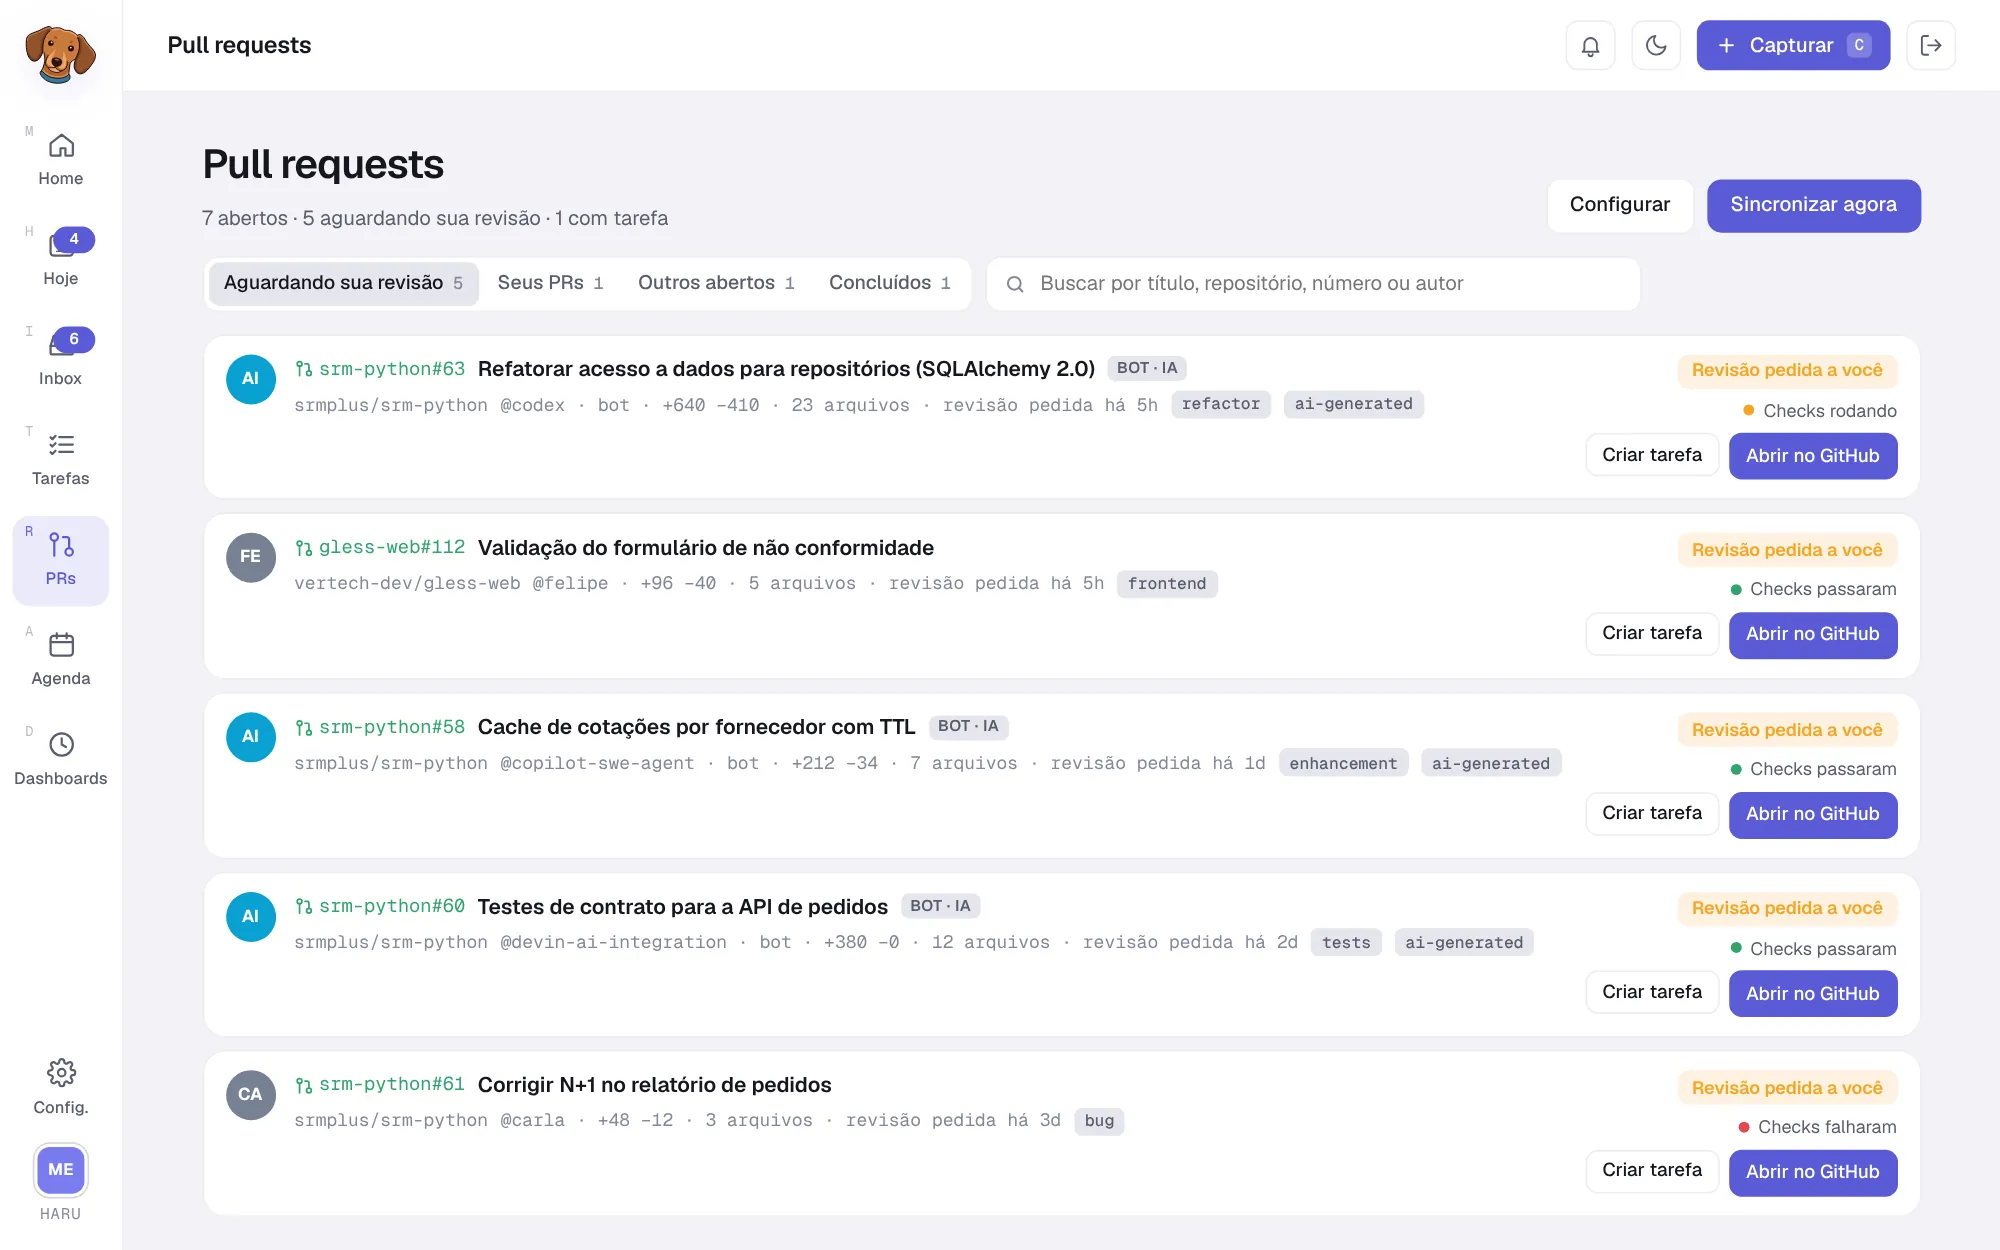Click the dachshund logo in the sidebar

tap(60, 52)
